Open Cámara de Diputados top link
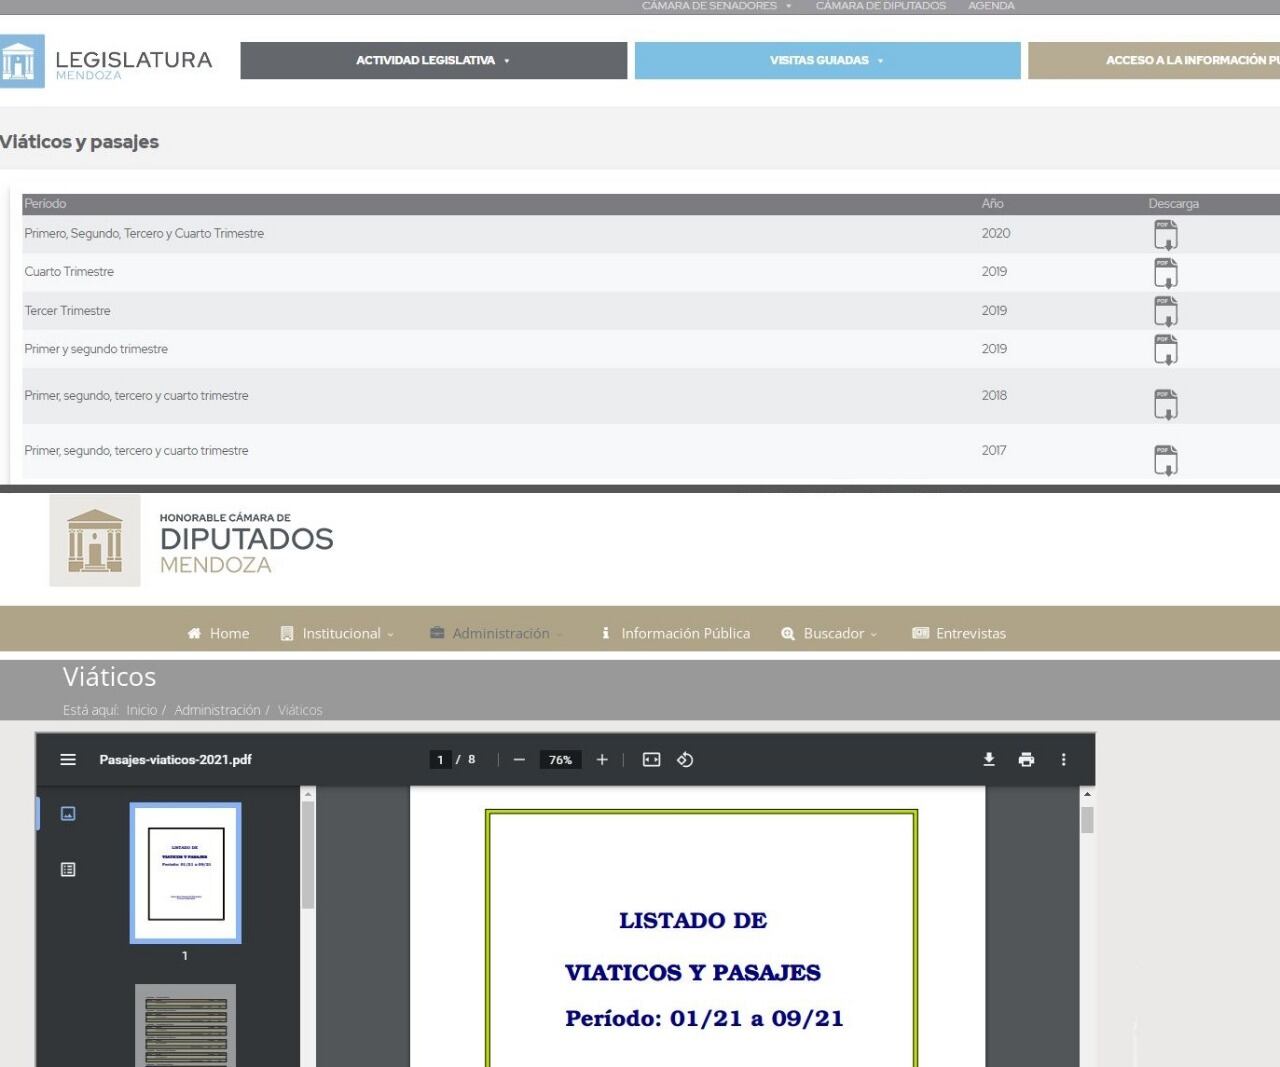 pos(880,6)
